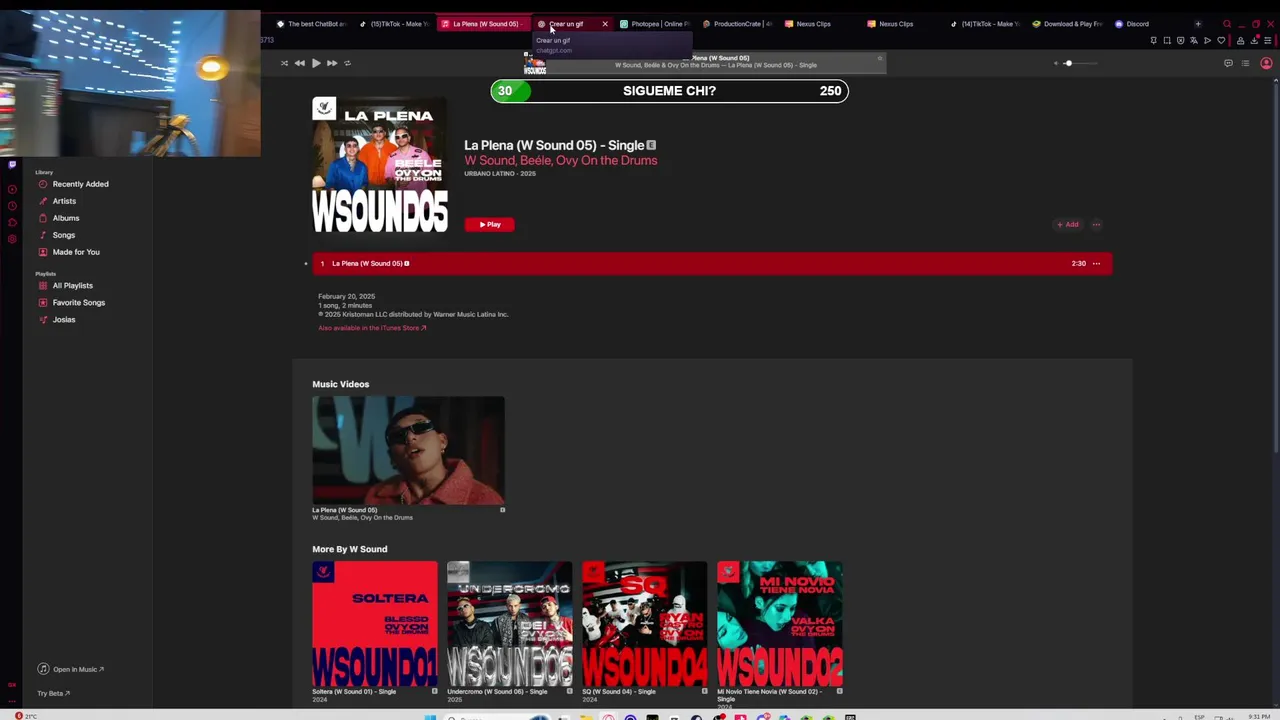1280x720 pixels.
Task: Click the player icon in browser sidebar
Action: pos(12,189)
